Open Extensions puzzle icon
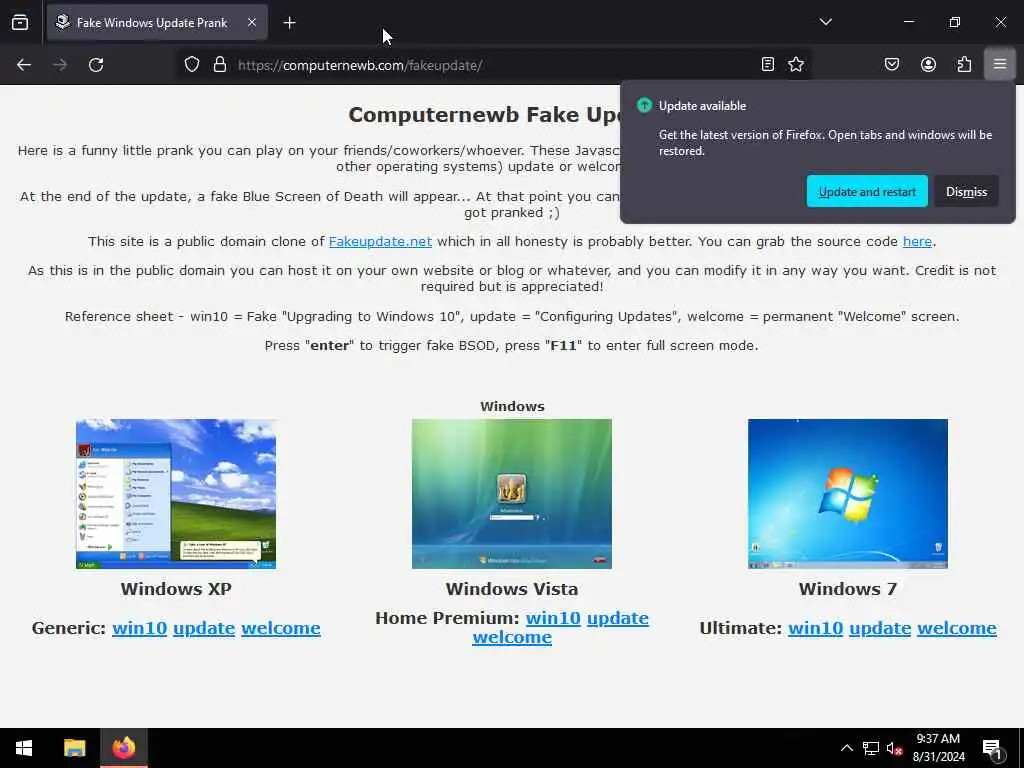The image size is (1024, 768). (964, 64)
